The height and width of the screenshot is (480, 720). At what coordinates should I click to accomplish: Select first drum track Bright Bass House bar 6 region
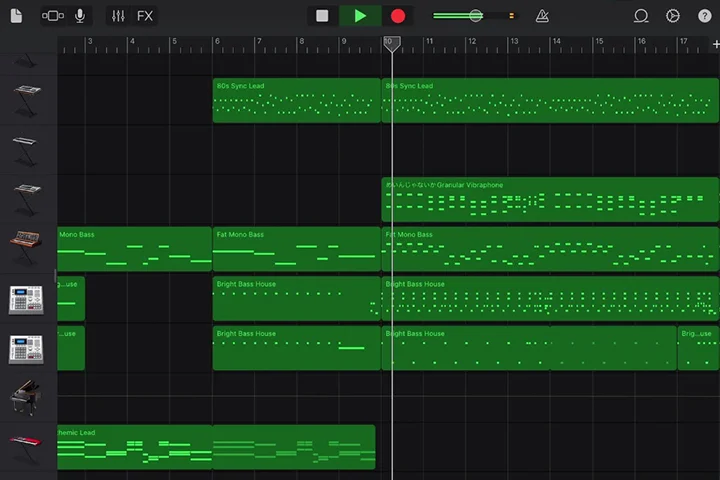[297, 299]
